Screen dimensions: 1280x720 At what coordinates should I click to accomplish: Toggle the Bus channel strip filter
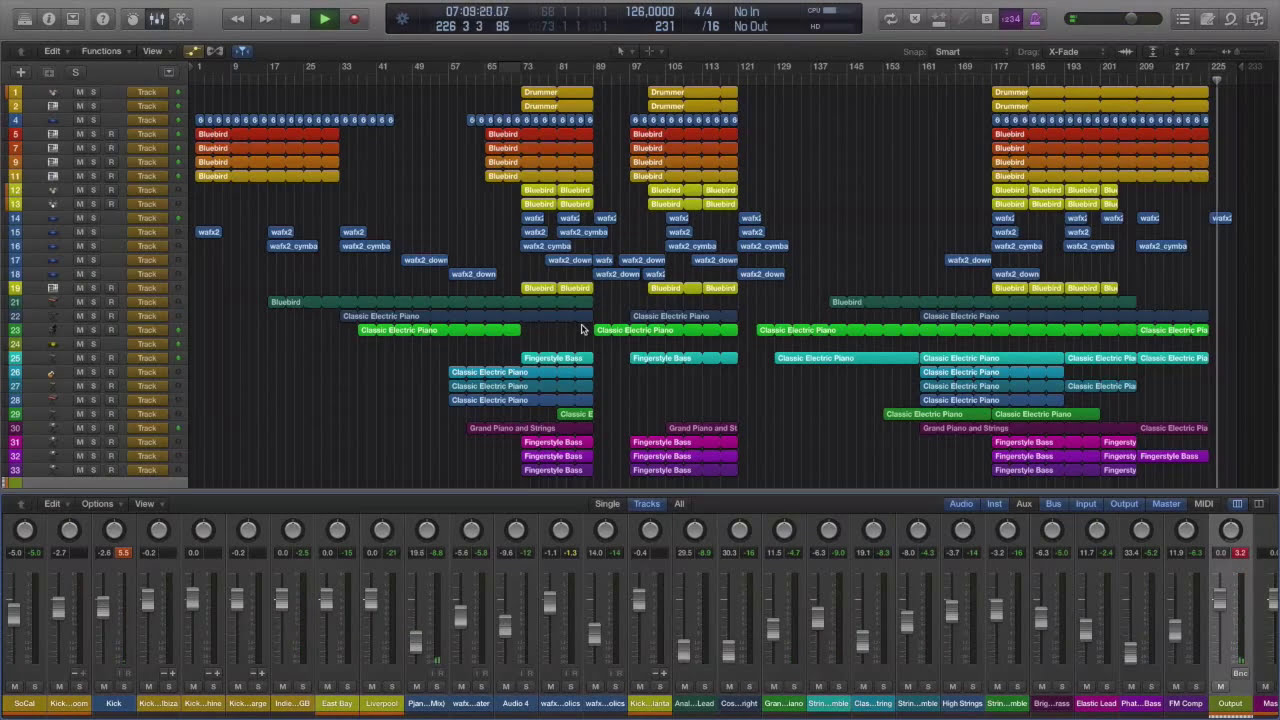point(1053,504)
